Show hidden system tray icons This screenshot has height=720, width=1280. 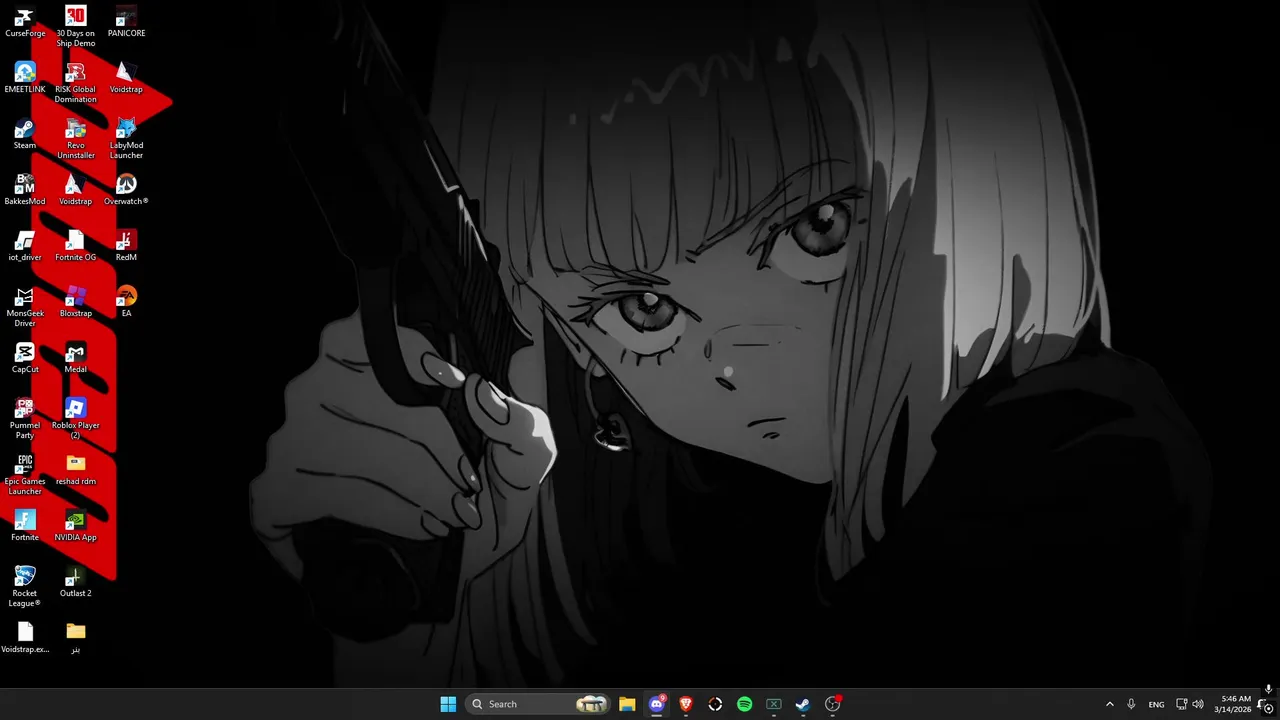point(1109,704)
